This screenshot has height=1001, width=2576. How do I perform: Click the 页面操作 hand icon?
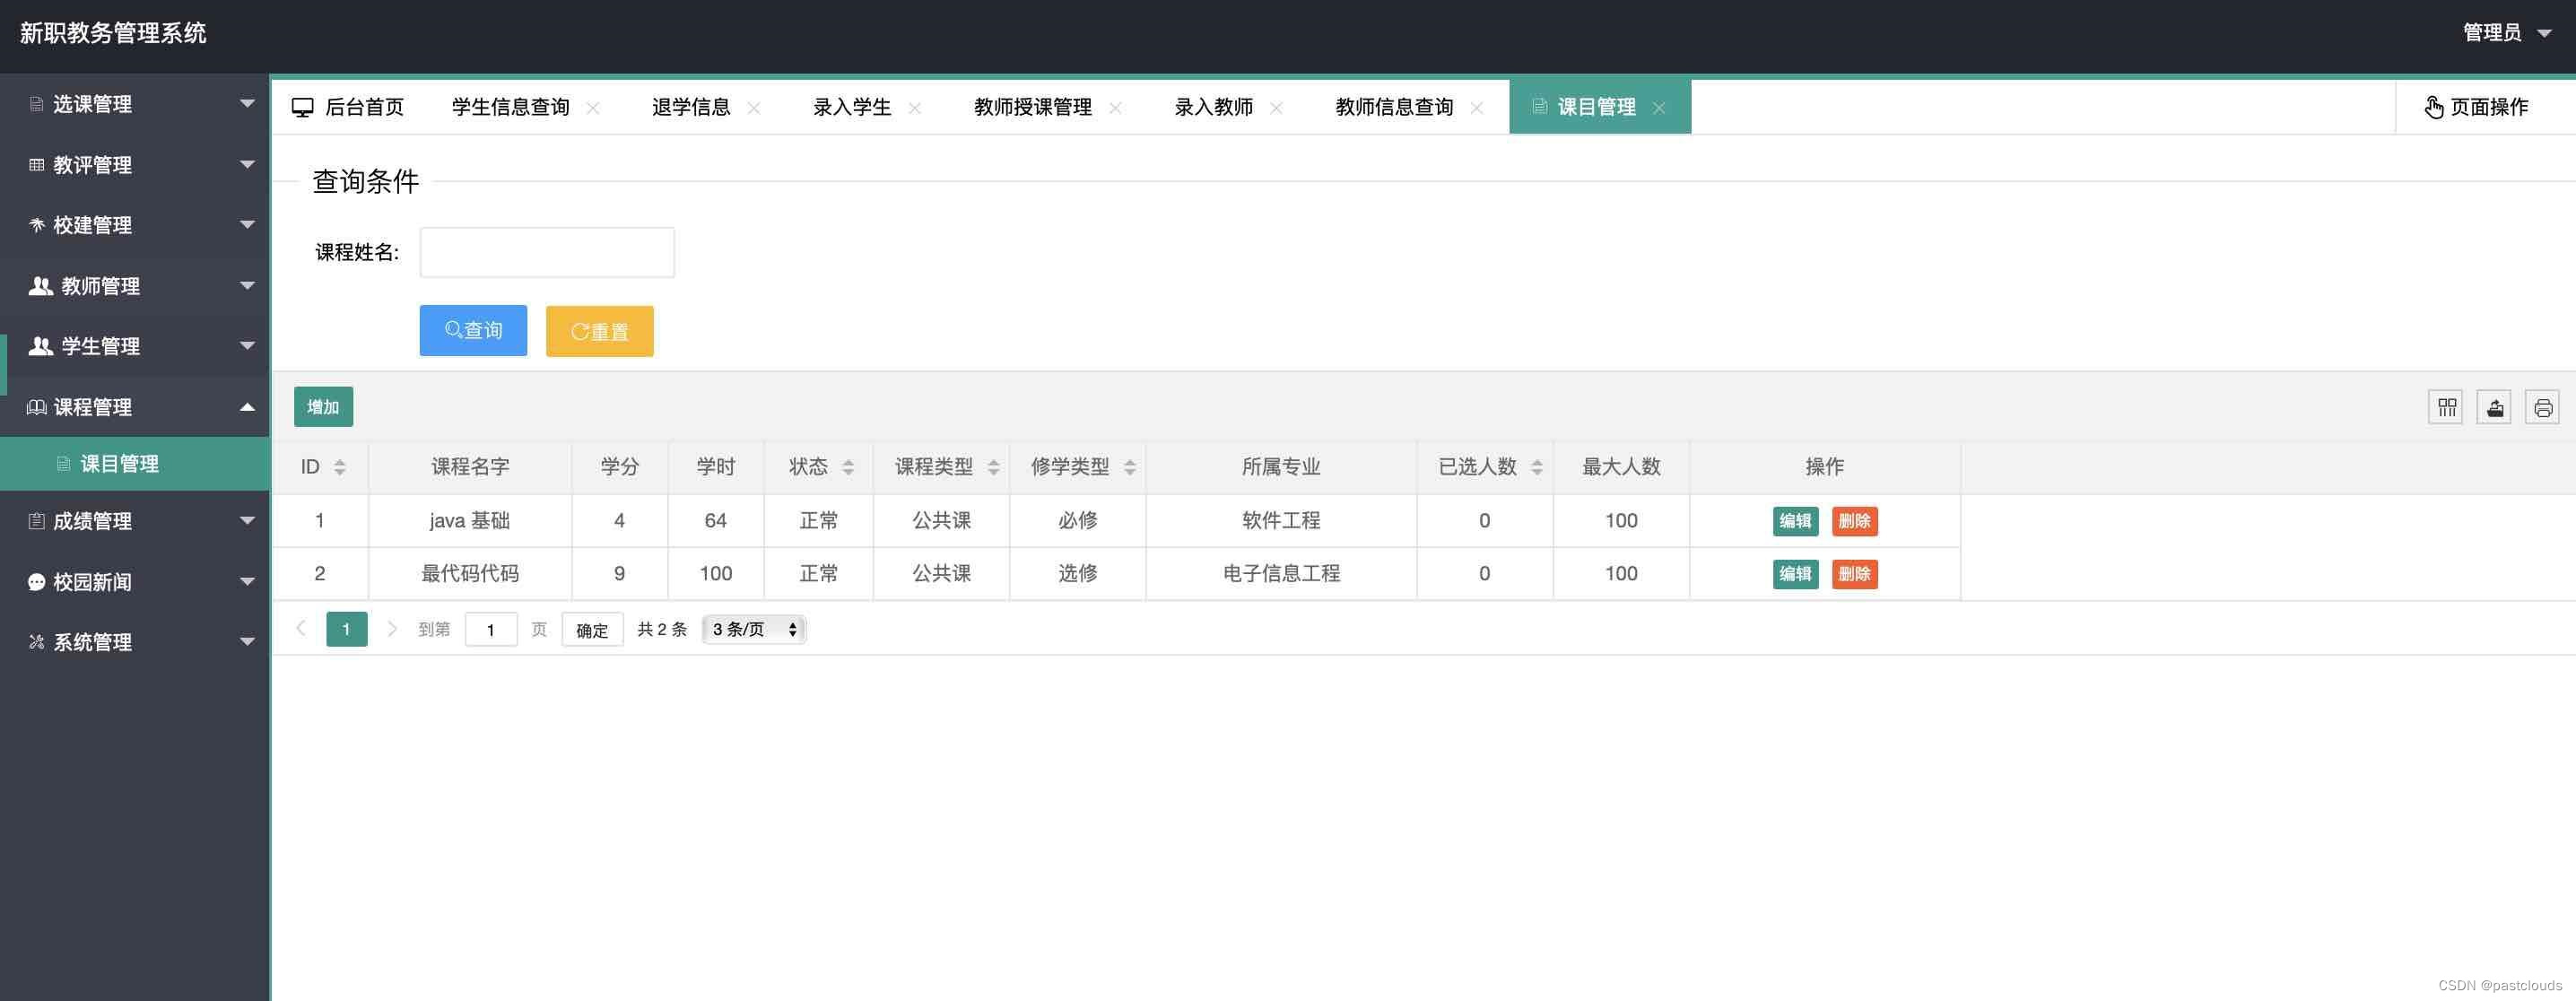[2434, 107]
